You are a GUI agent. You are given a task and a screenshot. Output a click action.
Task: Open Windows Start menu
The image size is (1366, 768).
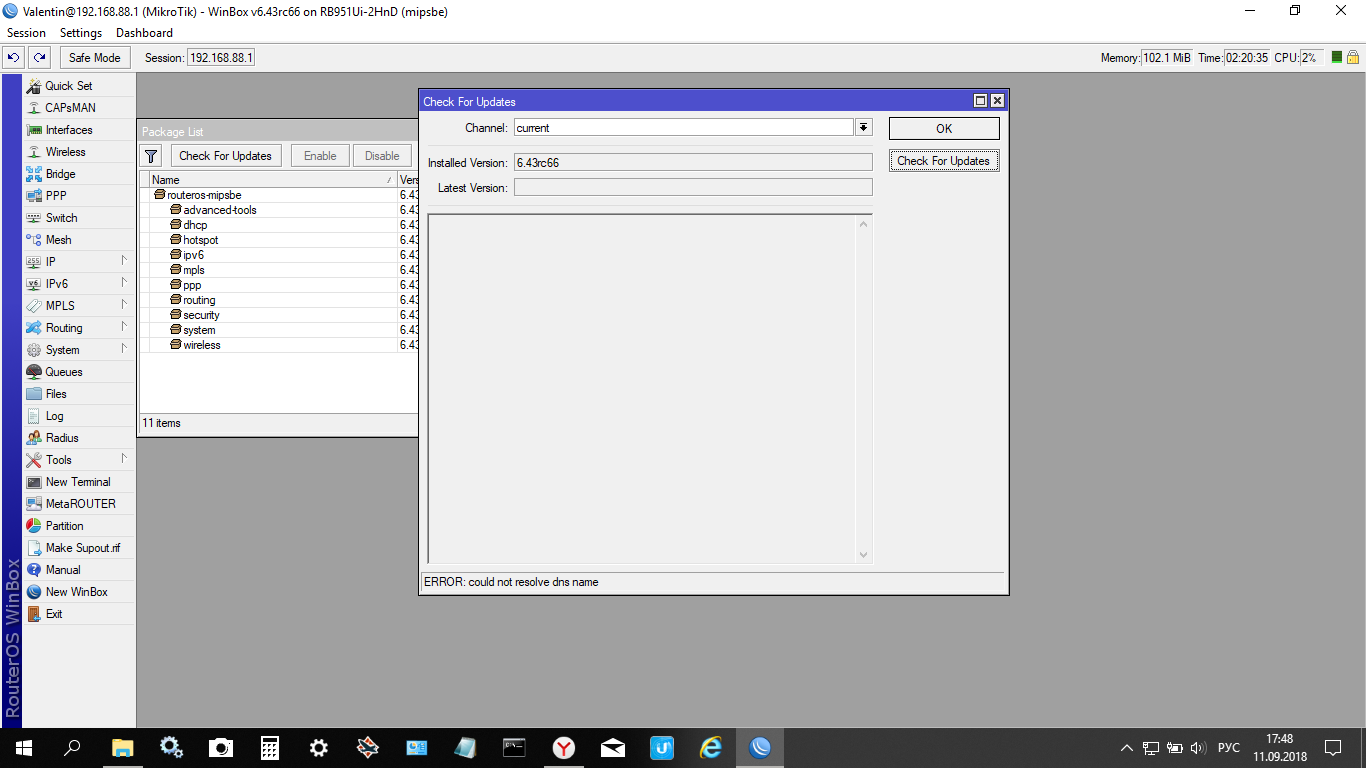(23, 747)
